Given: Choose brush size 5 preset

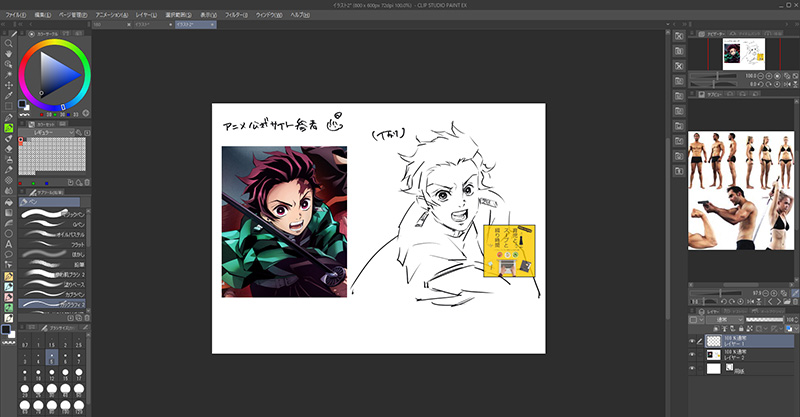Looking at the screenshot, I should (52, 357).
